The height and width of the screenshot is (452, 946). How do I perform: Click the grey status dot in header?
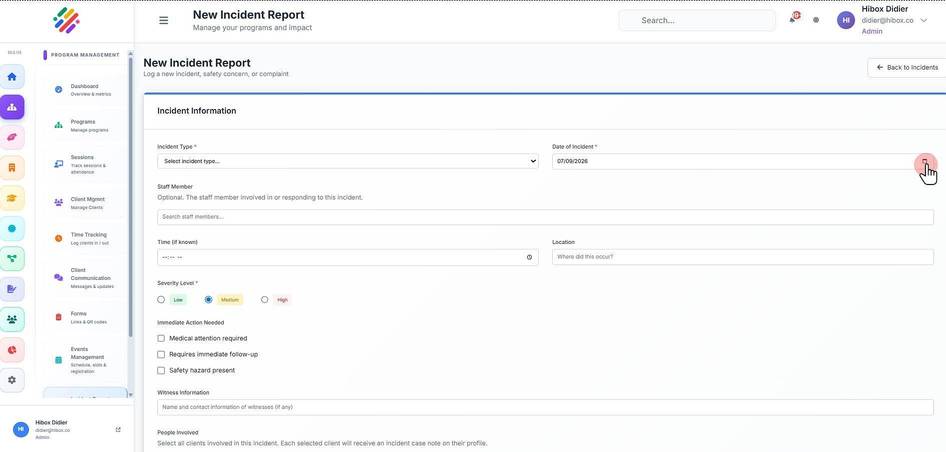pyautogui.click(x=816, y=20)
